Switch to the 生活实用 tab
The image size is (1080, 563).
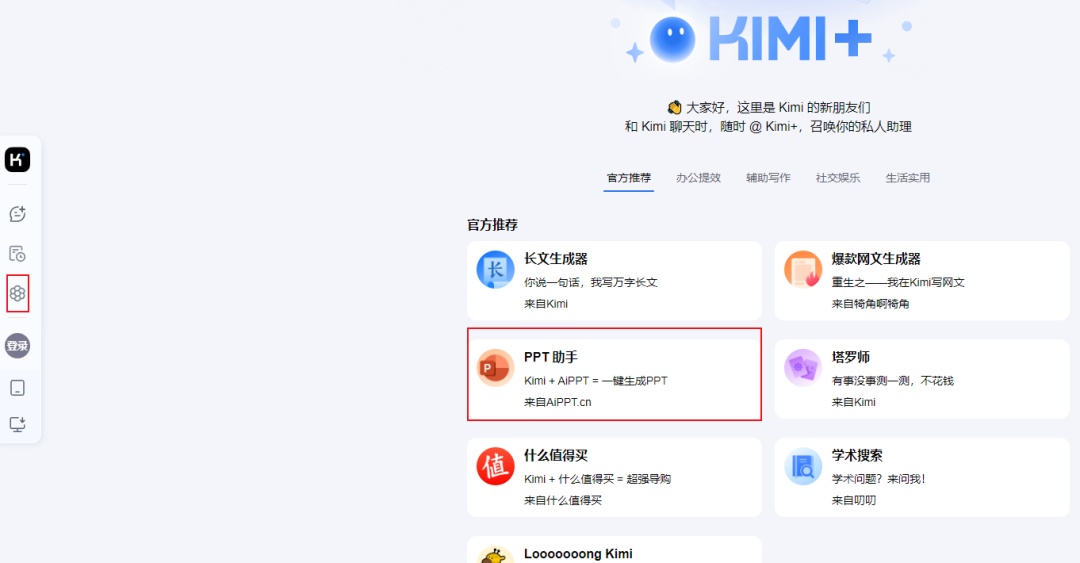(907, 178)
